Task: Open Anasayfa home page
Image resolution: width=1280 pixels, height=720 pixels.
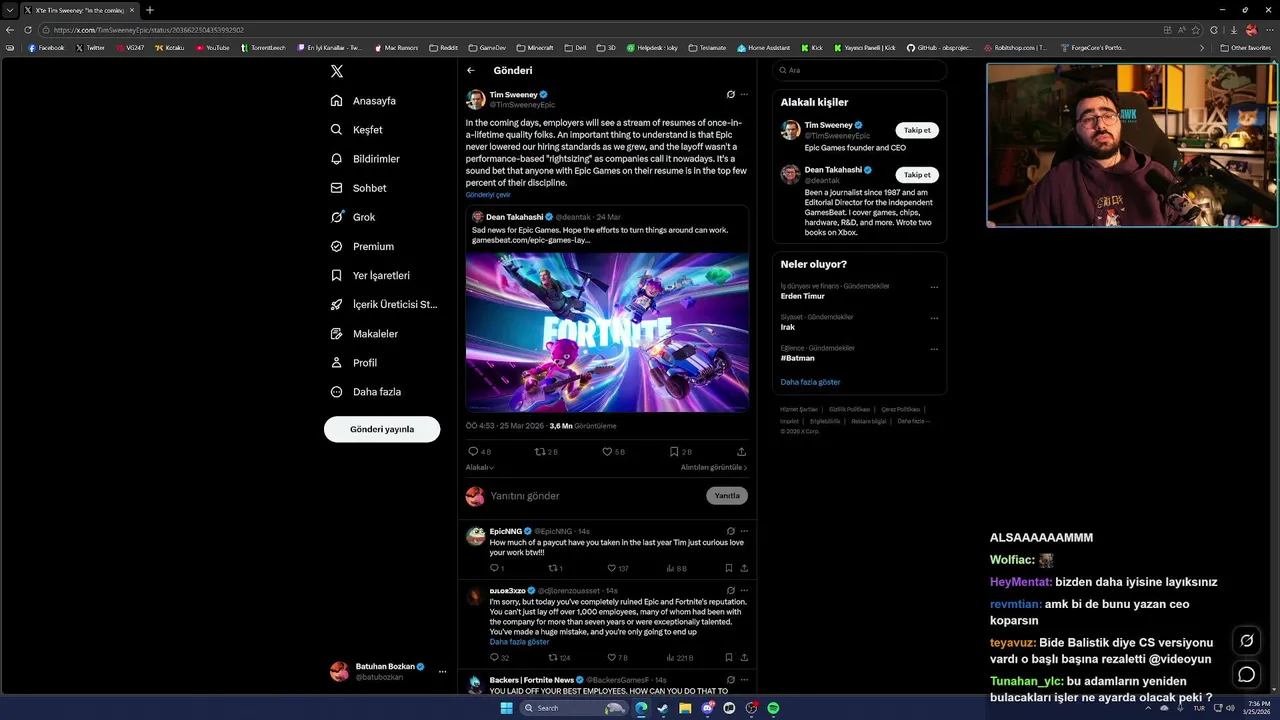Action: (364, 101)
